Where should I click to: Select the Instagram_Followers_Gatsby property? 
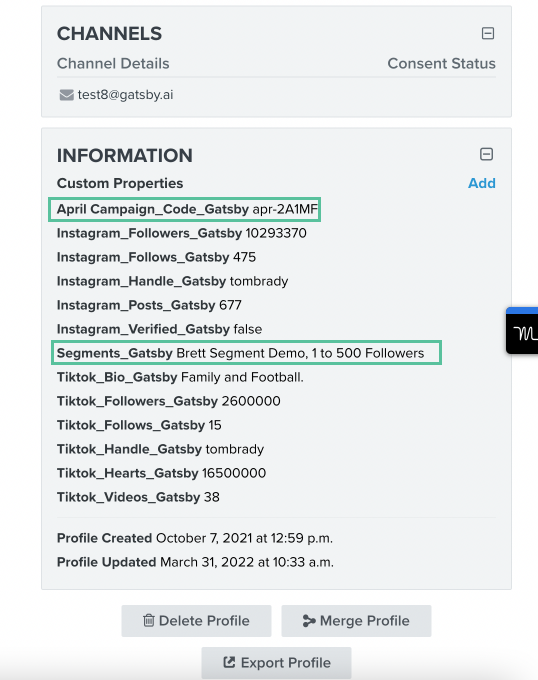[182, 233]
